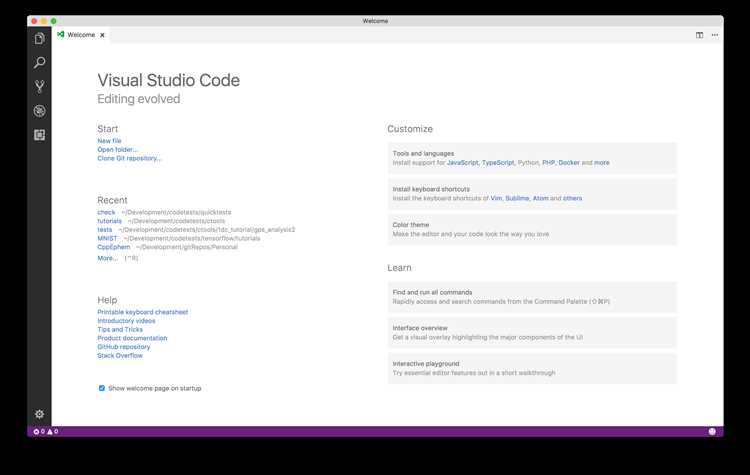This screenshot has height=475, width=750.
Task: Click the Python text in Tools card
Action: 528,163
